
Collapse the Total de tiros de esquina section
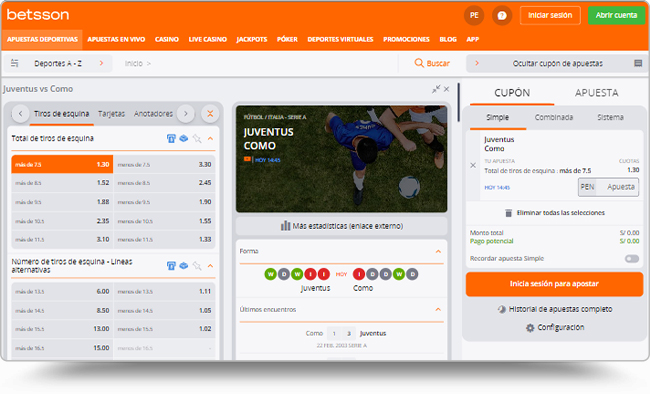coord(210,139)
